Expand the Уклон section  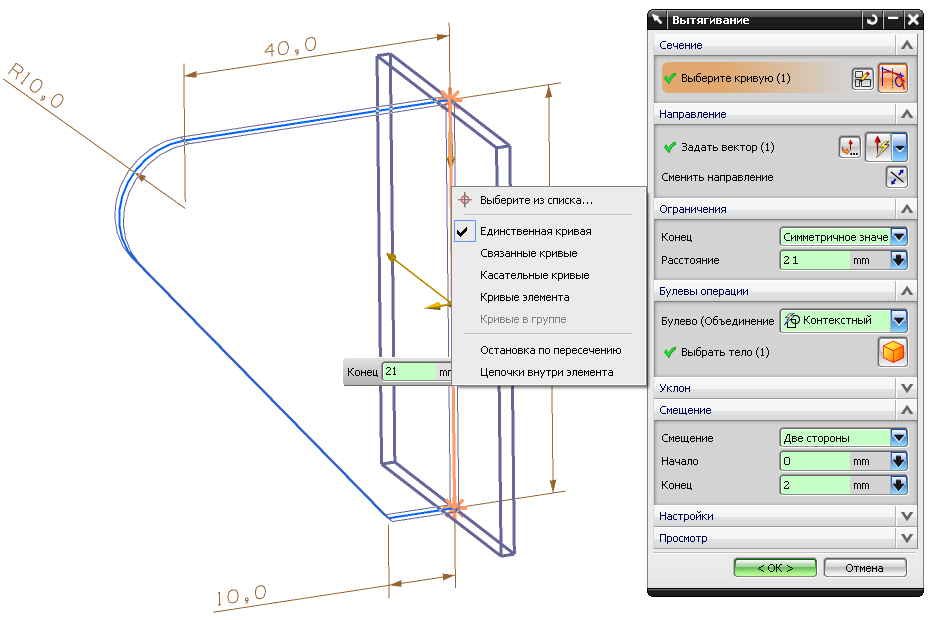click(907, 388)
